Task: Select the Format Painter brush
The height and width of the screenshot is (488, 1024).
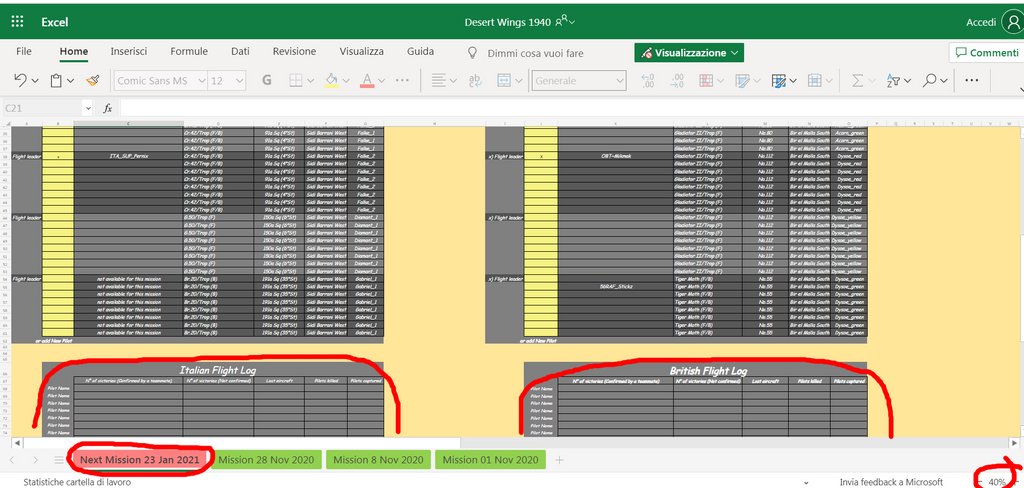Action: coord(92,80)
